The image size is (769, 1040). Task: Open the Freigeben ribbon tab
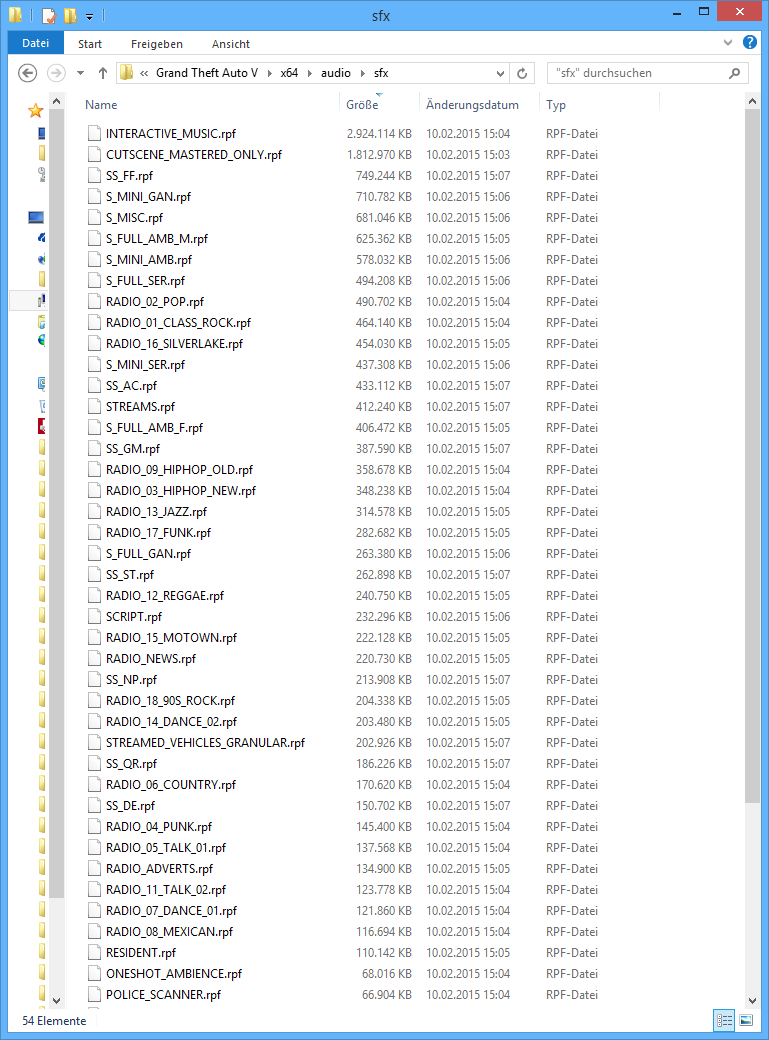point(157,44)
